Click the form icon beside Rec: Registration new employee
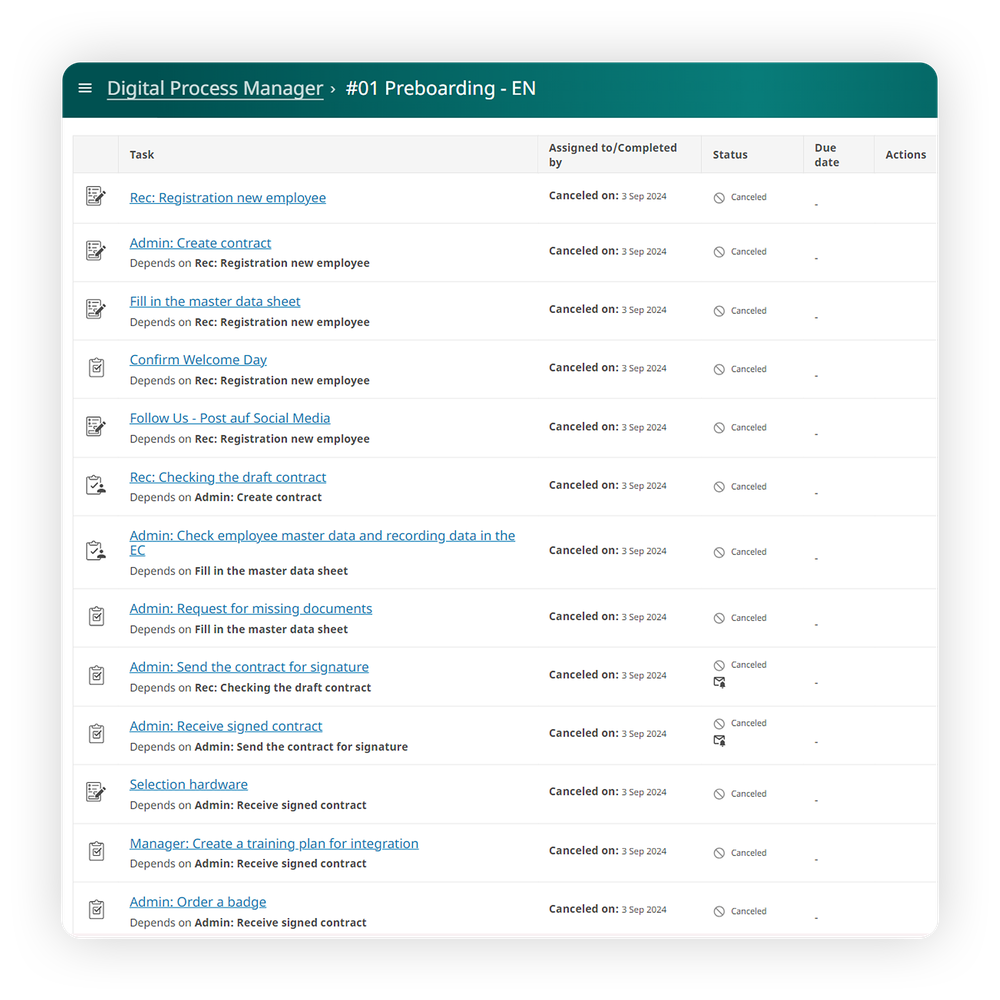 point(95,196)
